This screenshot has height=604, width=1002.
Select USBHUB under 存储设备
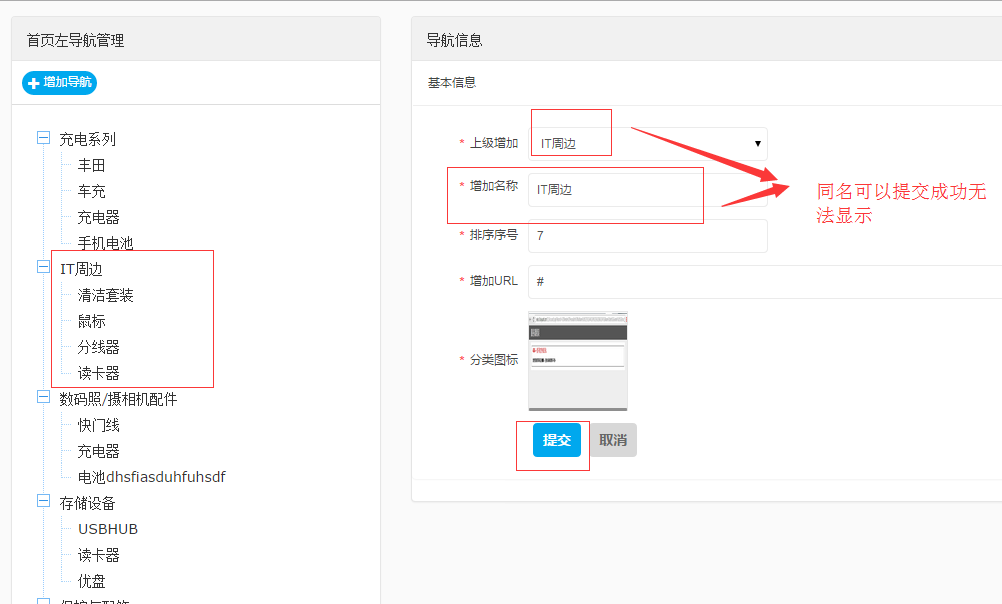pyautogui.click(x=107, y=529)
